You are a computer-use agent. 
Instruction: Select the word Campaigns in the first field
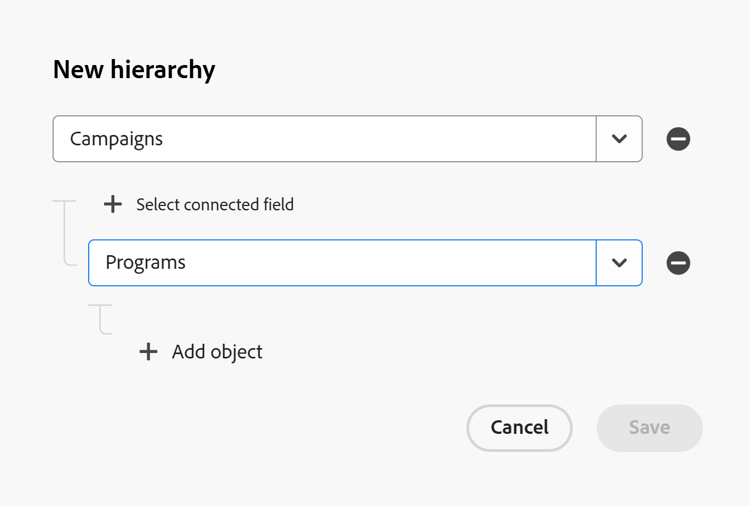[x=116, y=139]
